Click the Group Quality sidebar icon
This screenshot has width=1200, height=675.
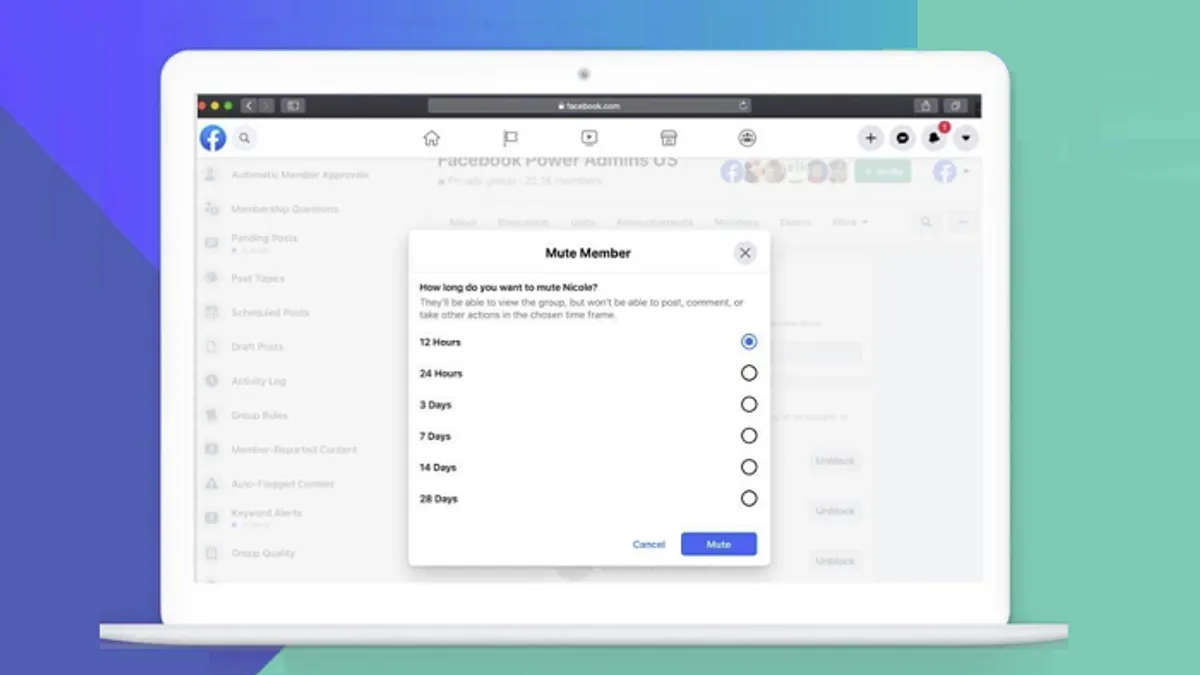(x=211, y=553)
